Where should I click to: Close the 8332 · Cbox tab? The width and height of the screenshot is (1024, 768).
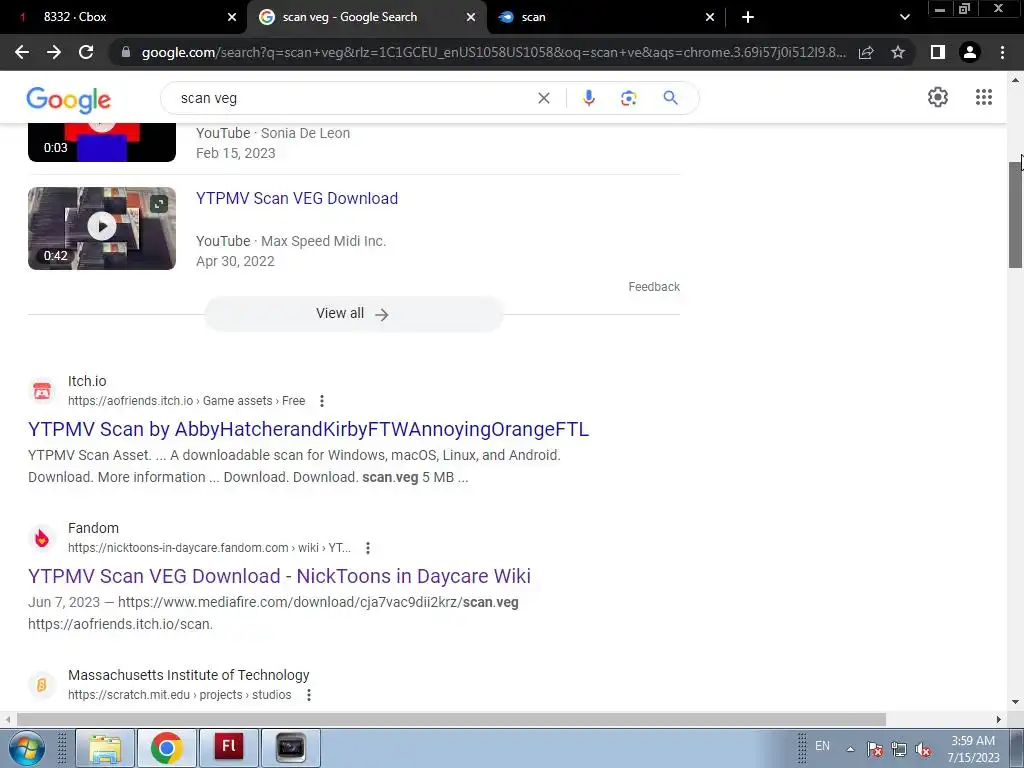[x=232, y=17]
